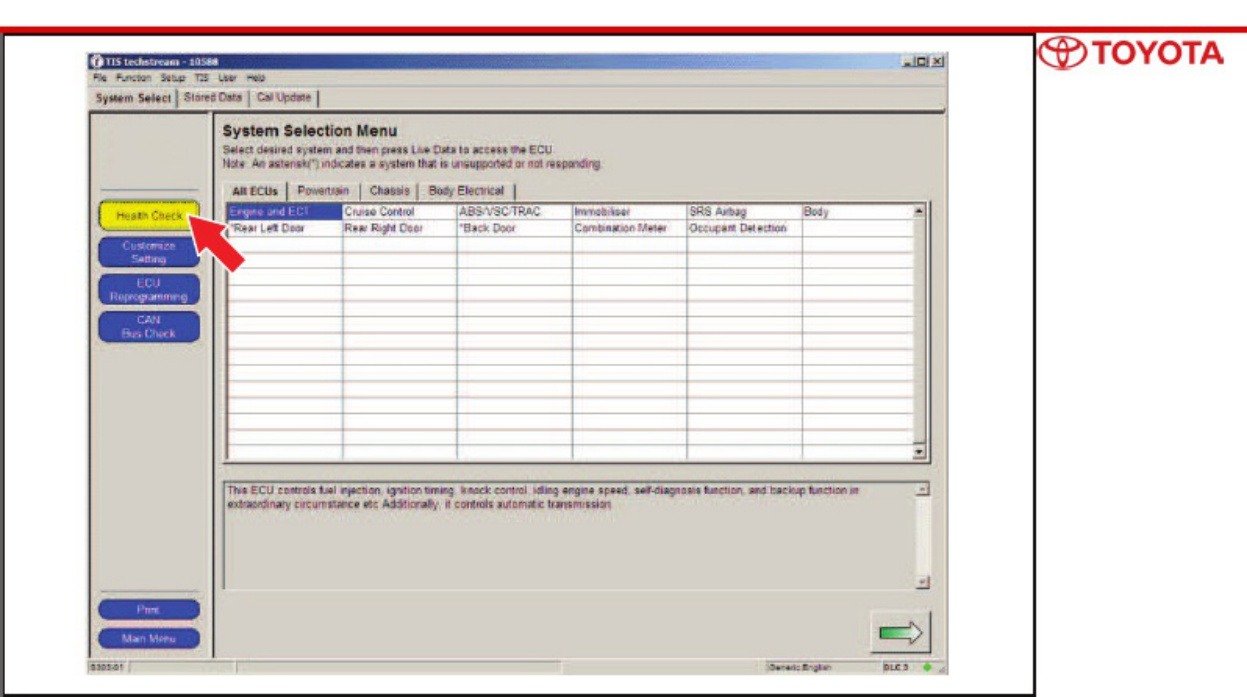Open the Function menu
Image resolution: width=1247 pixels, height=697 pixels.
coord(132,77)
